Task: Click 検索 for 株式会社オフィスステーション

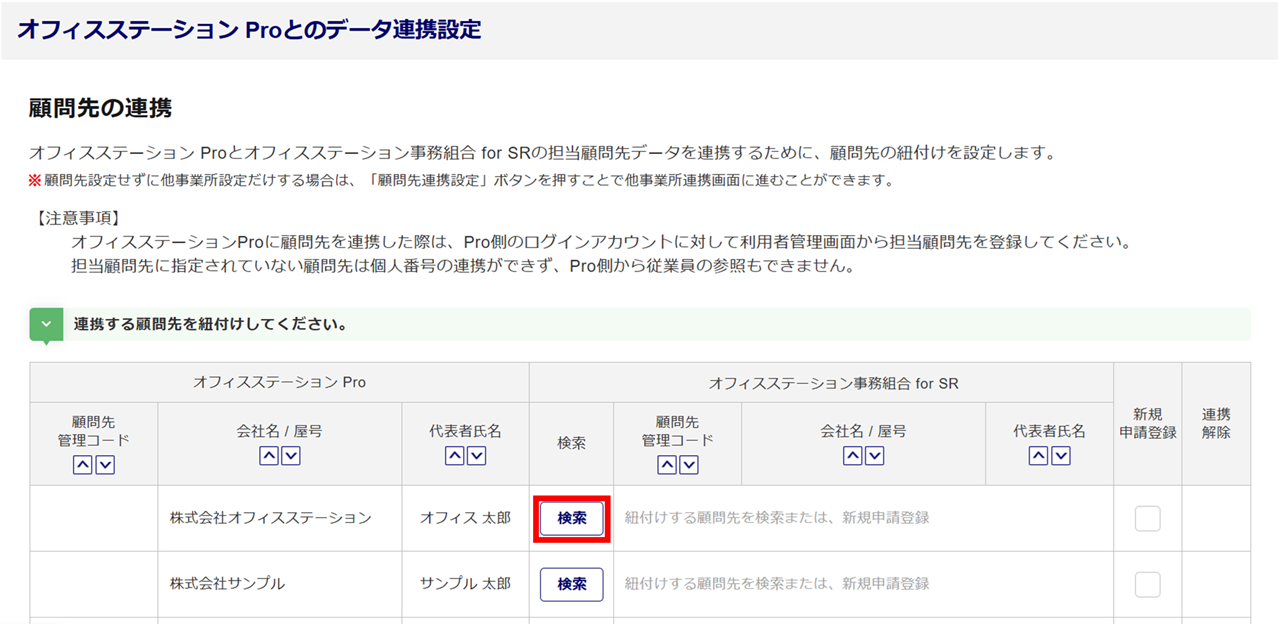Action: (x=572, y=518)
